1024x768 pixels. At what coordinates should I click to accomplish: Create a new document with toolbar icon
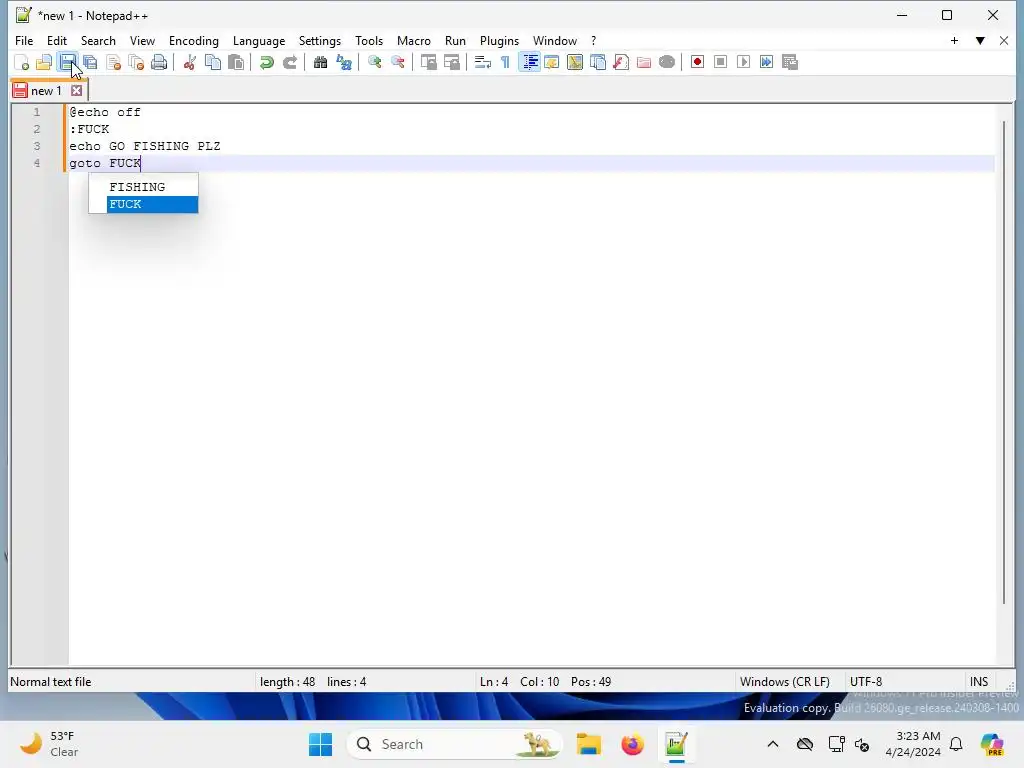[x=22, y=63]
